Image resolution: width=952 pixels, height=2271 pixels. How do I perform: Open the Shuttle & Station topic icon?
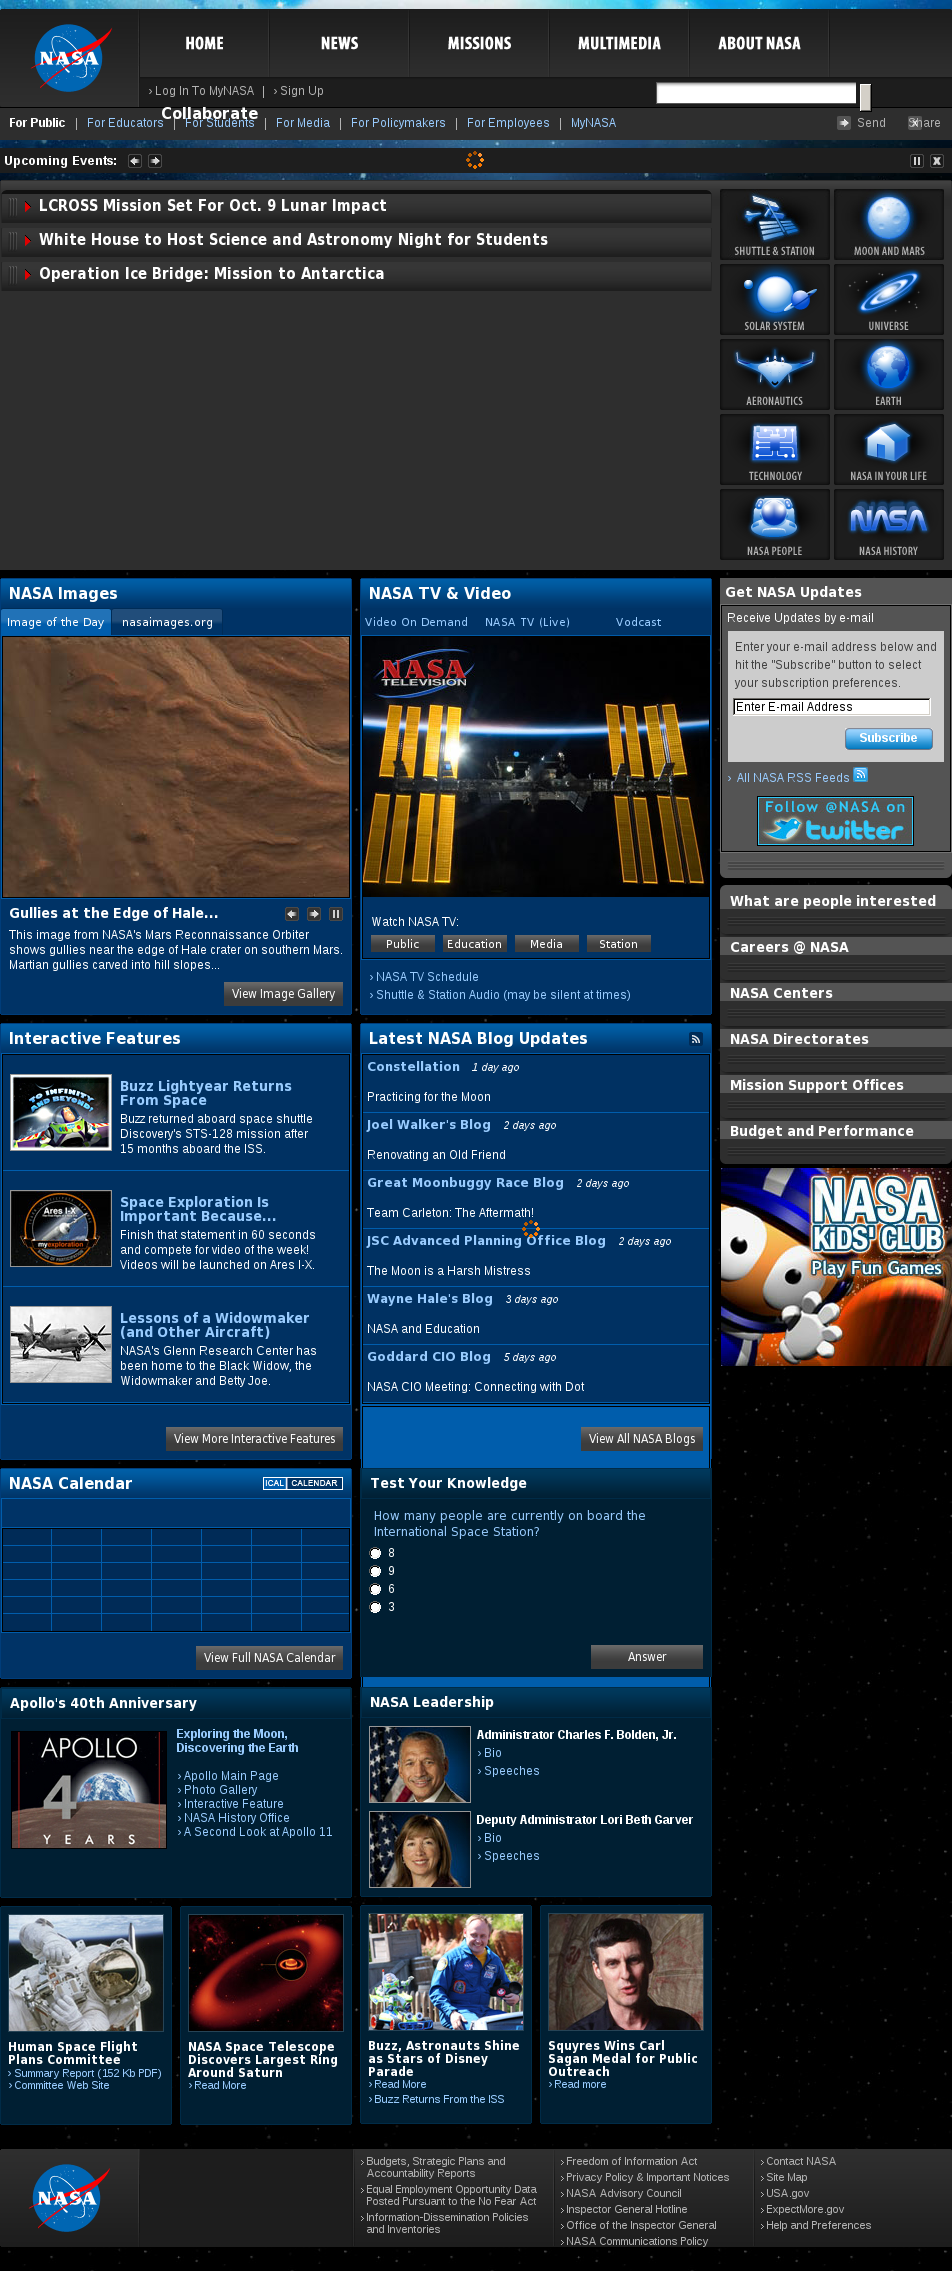click(x=775, y=224)
